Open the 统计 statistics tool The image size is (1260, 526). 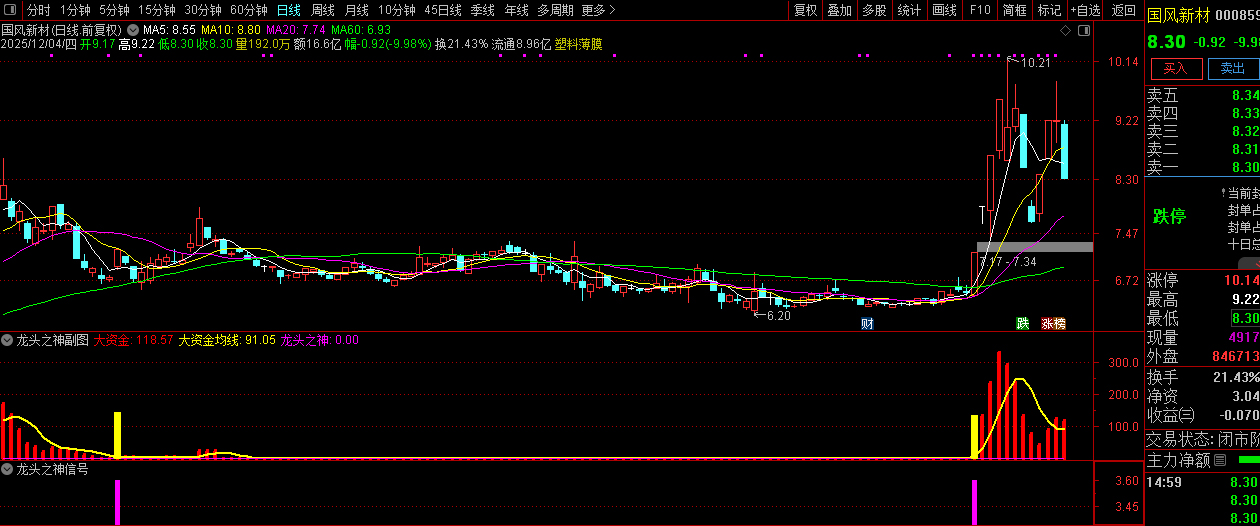(x=909, y=10)
